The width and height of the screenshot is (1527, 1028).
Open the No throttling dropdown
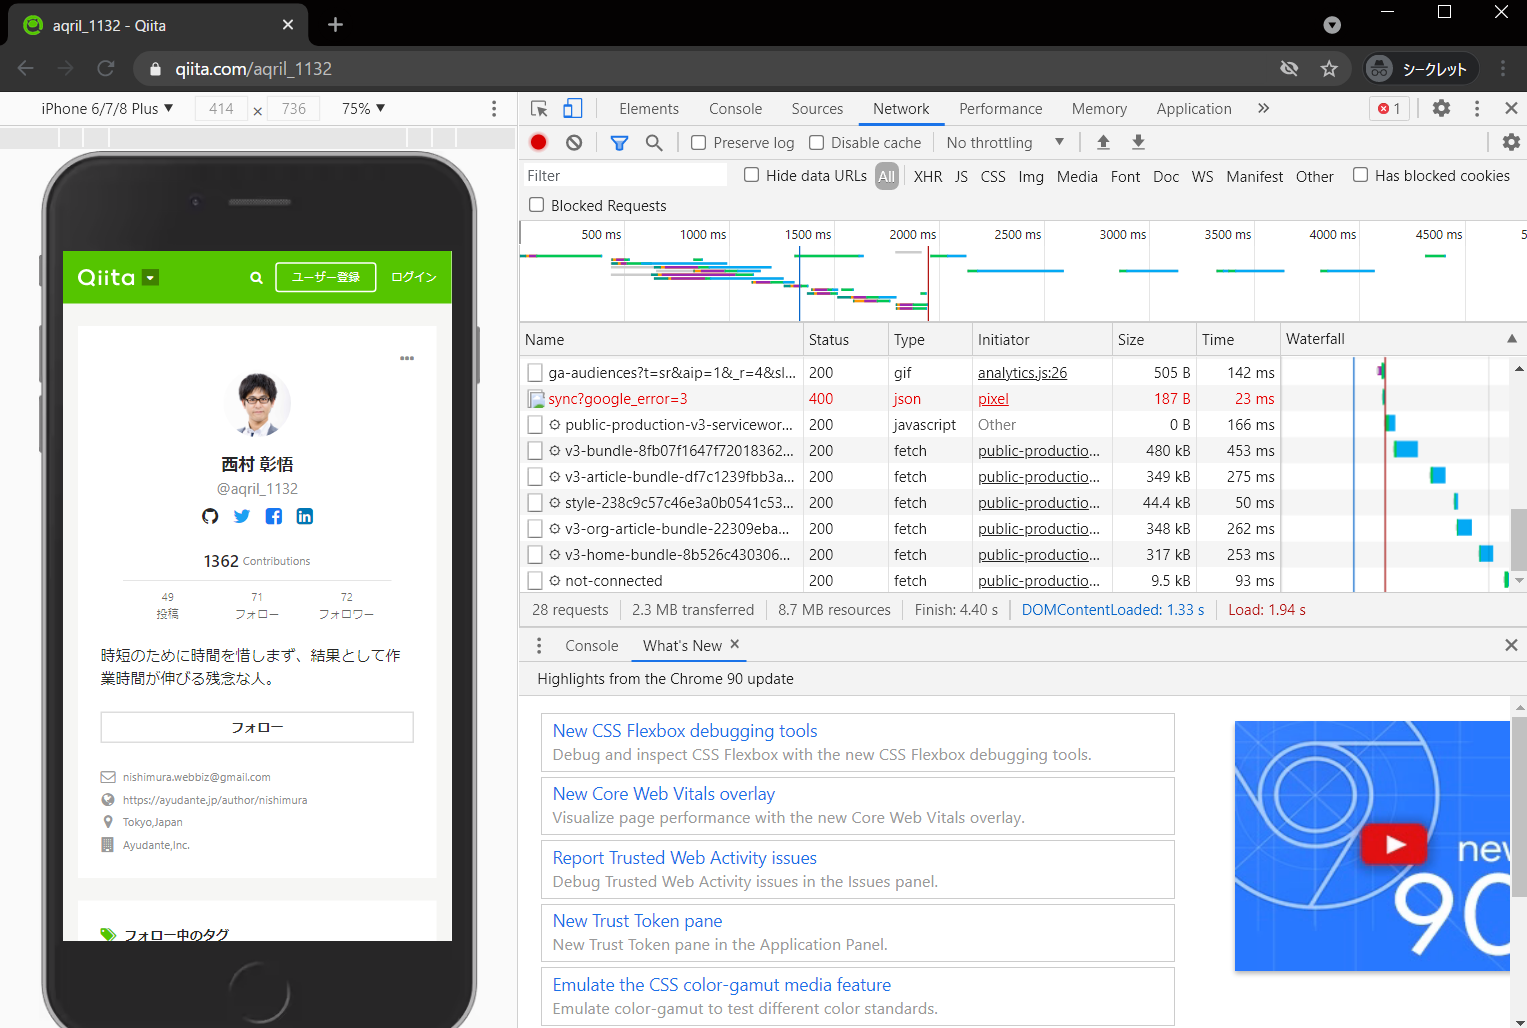tap(1005, 143)
